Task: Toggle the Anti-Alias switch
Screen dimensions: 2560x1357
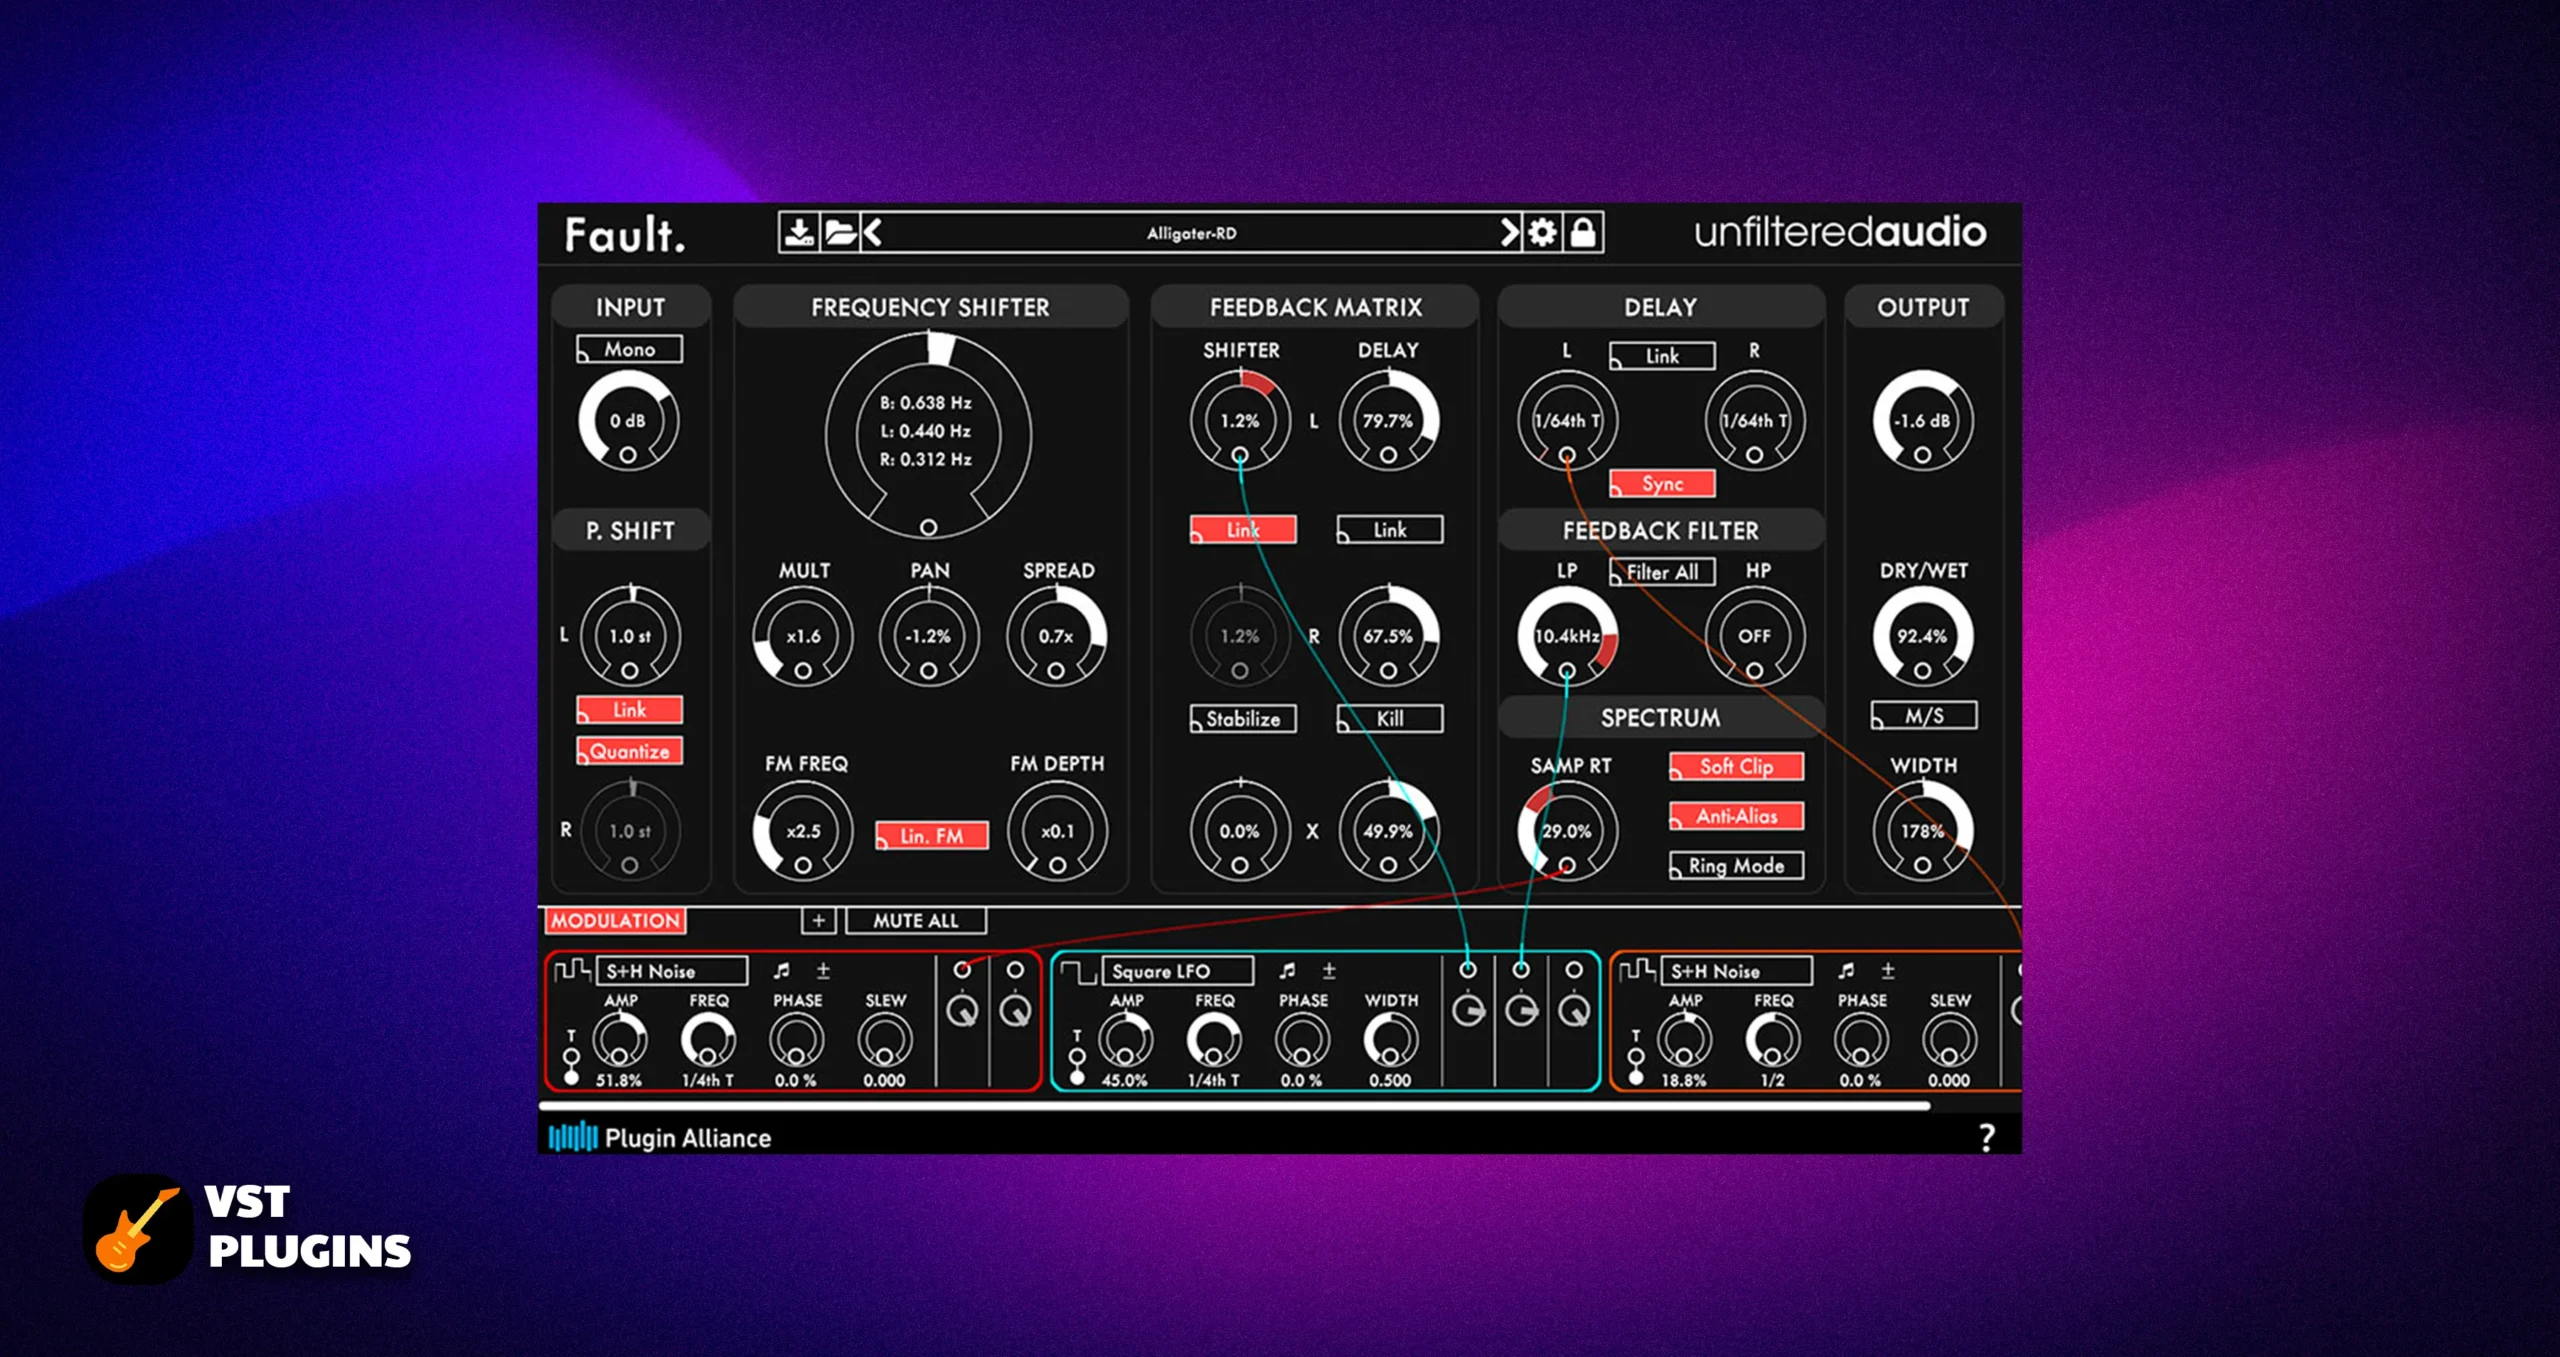Action: click(1737, 816)
